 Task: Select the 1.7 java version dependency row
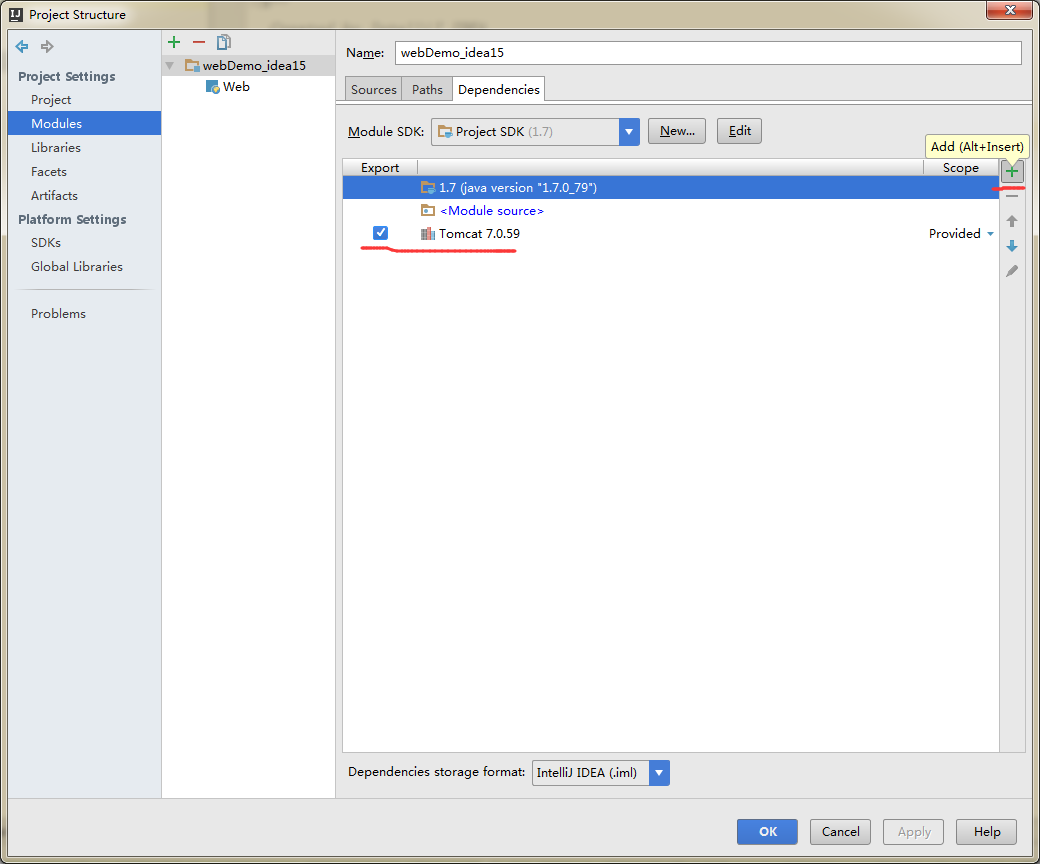[x=671, y=188]
